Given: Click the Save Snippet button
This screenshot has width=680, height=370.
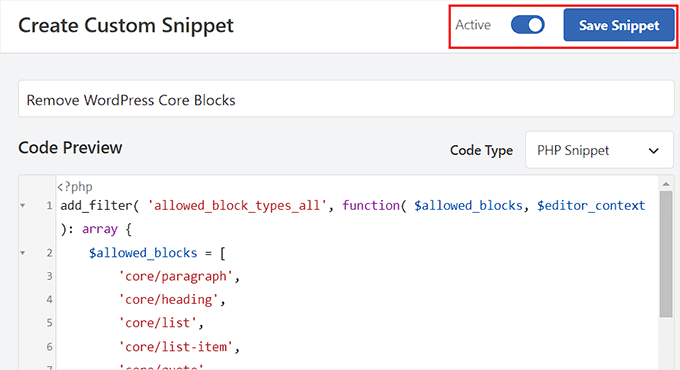Looking at the screenshot, I should click(x=619, y=25).
